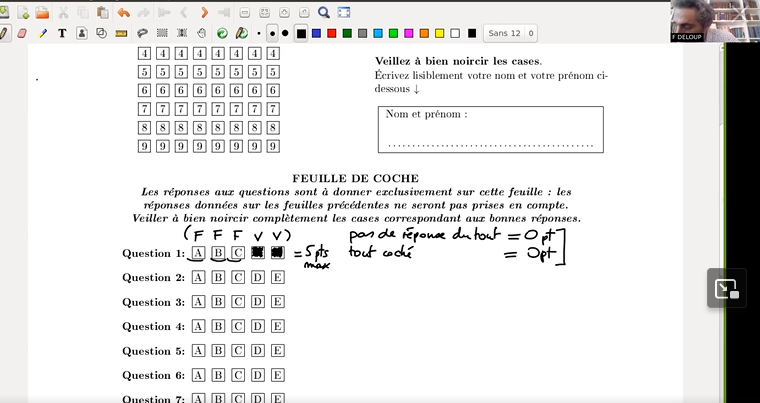Image resolution: width=760 pixels, height=403 pixels.
Task: Click the Copy icon
Action: click(x=83, y=12)
